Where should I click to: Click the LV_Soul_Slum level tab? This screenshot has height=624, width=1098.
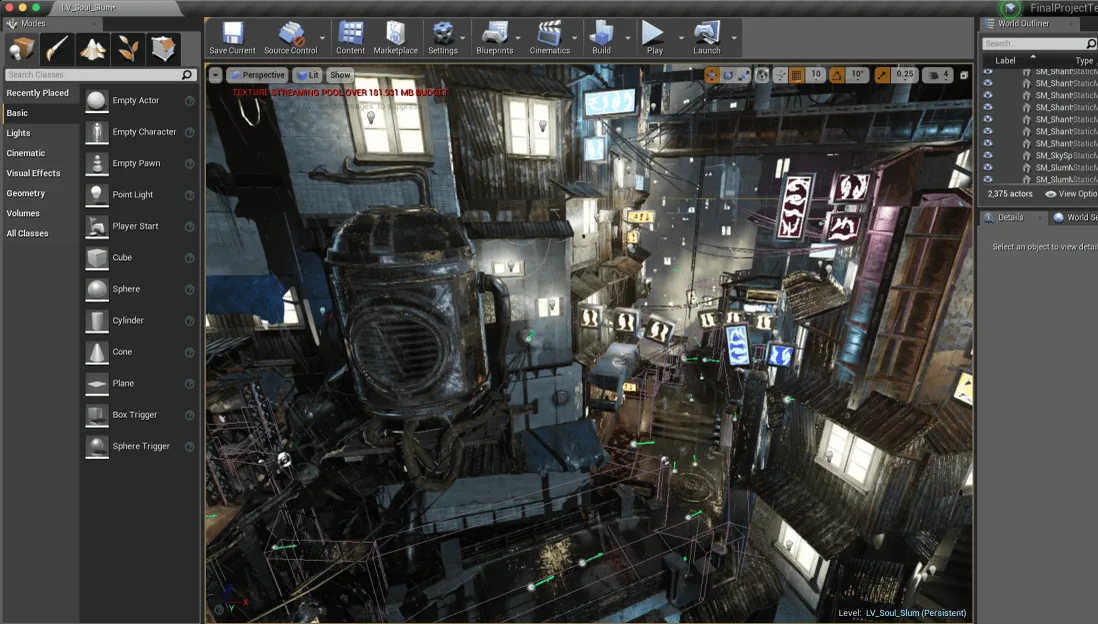89,8
